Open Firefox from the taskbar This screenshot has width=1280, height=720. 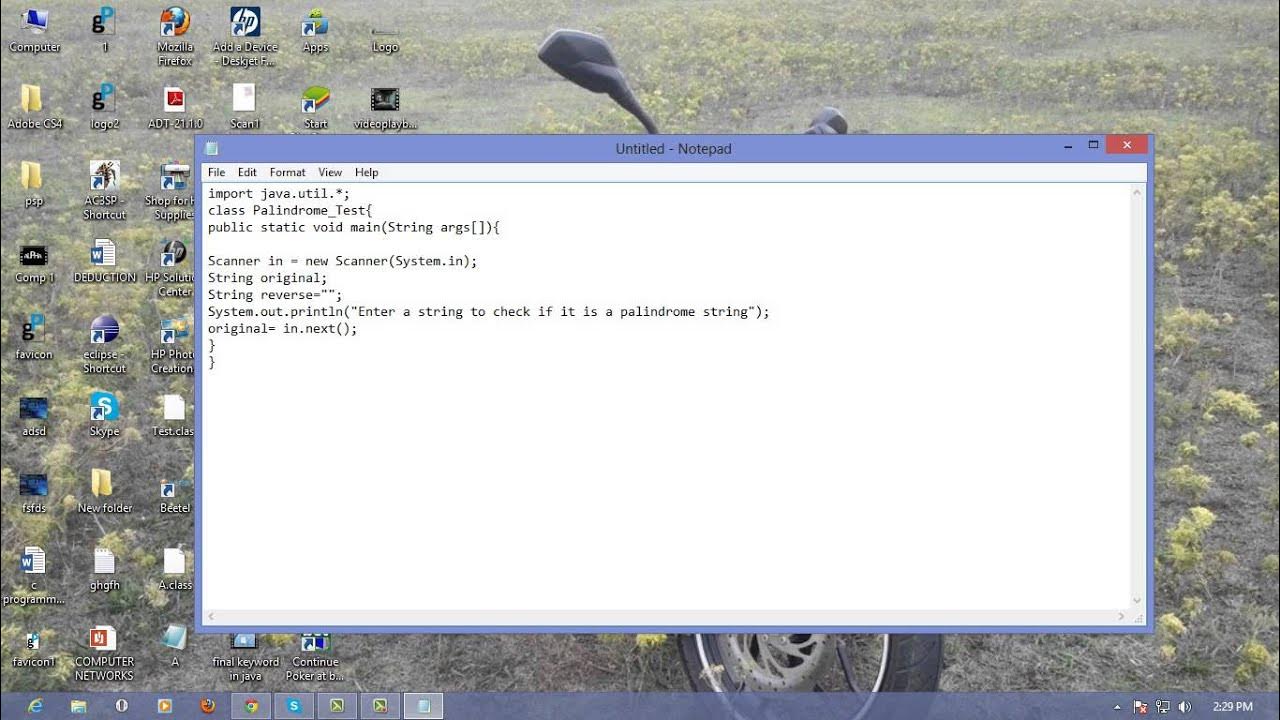208,705
